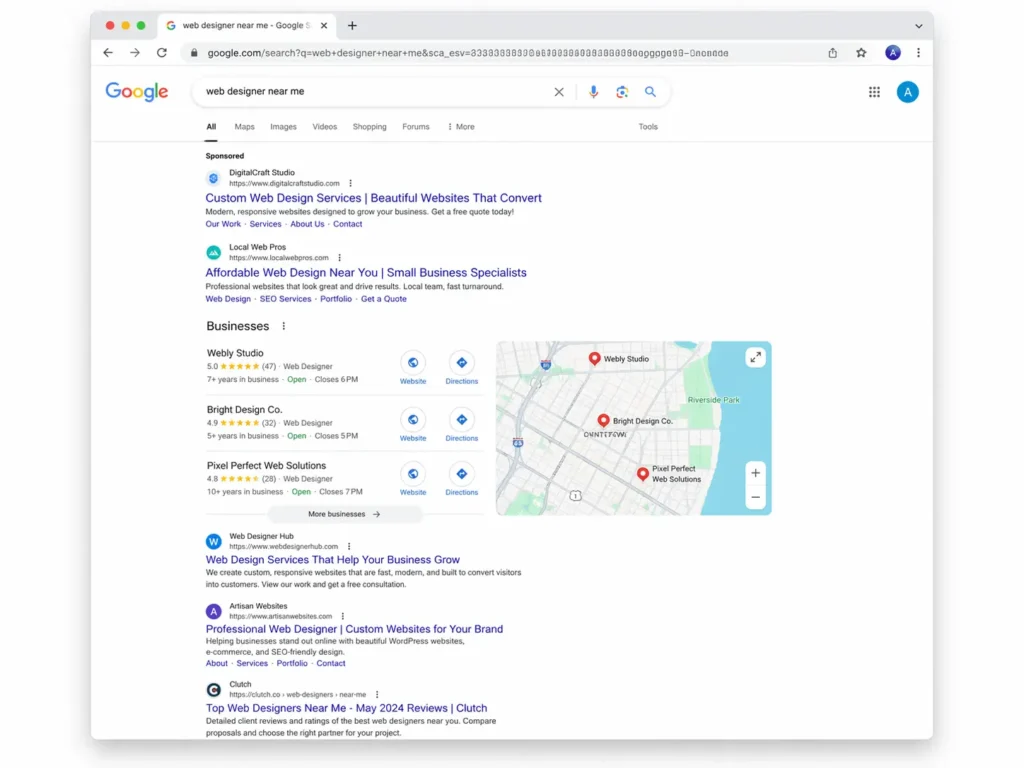Open the Tools search options
Viewport: 1024px width, 768px height.
648,127
